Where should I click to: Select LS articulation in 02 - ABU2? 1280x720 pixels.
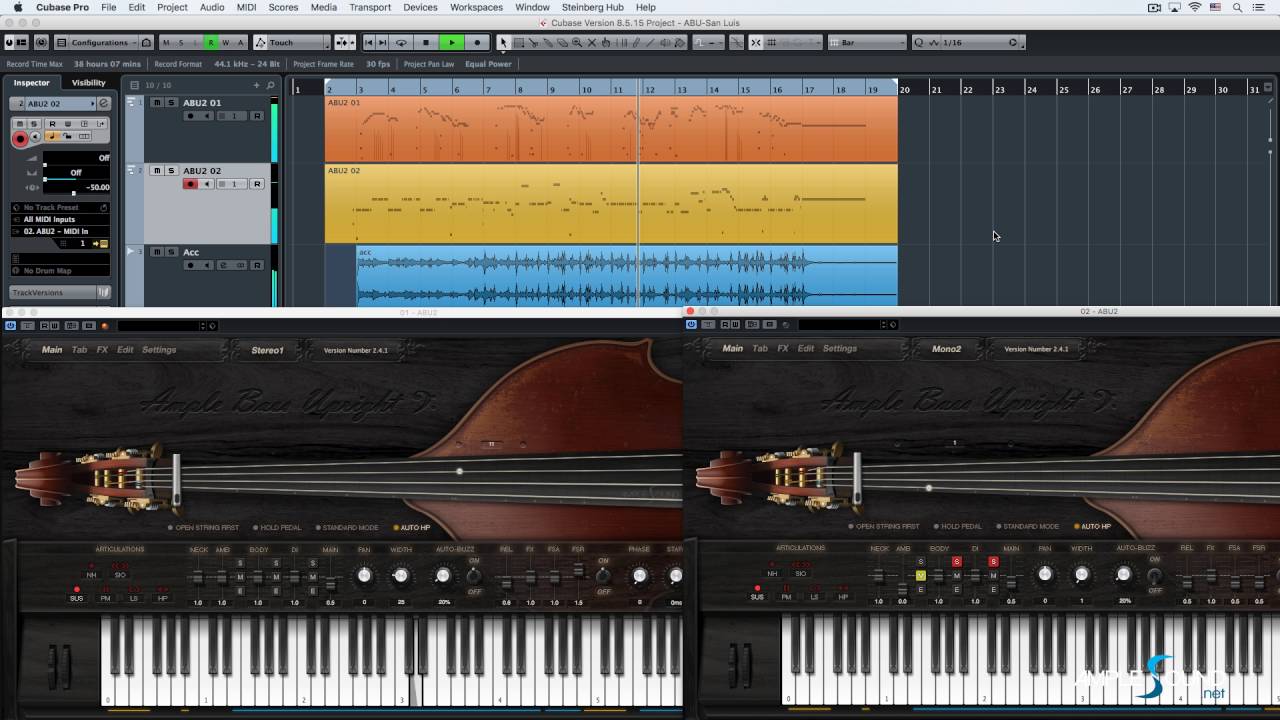tap(814, 594)
